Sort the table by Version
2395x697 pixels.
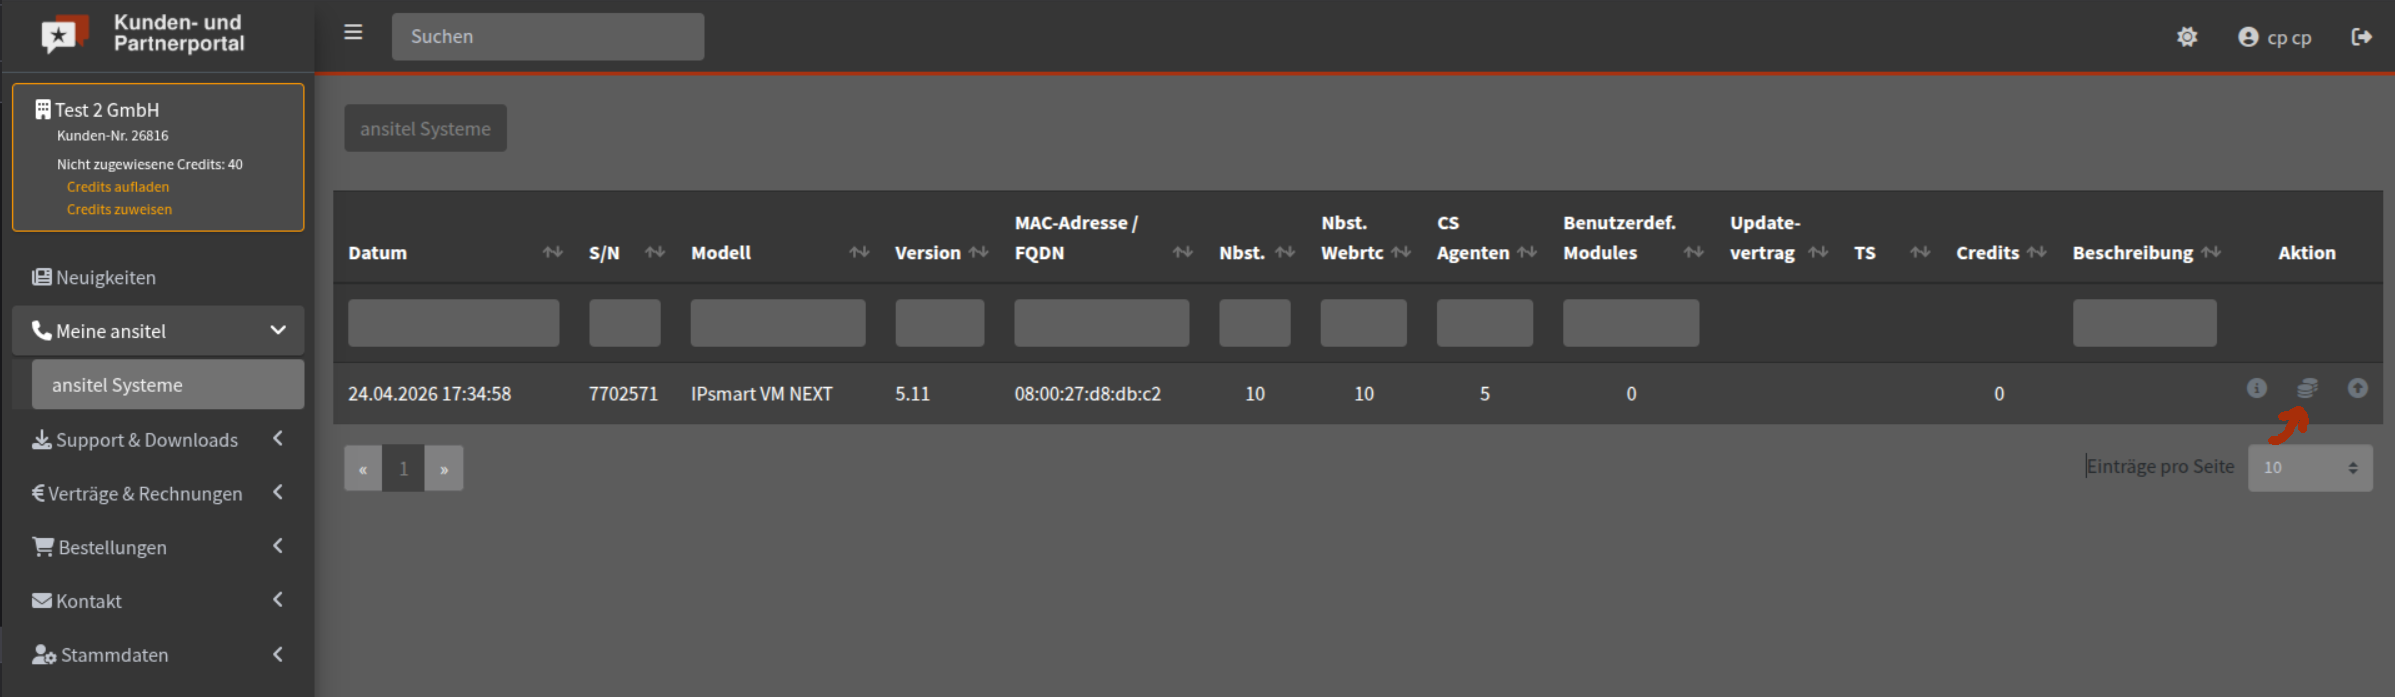click(x=979, y=252)
